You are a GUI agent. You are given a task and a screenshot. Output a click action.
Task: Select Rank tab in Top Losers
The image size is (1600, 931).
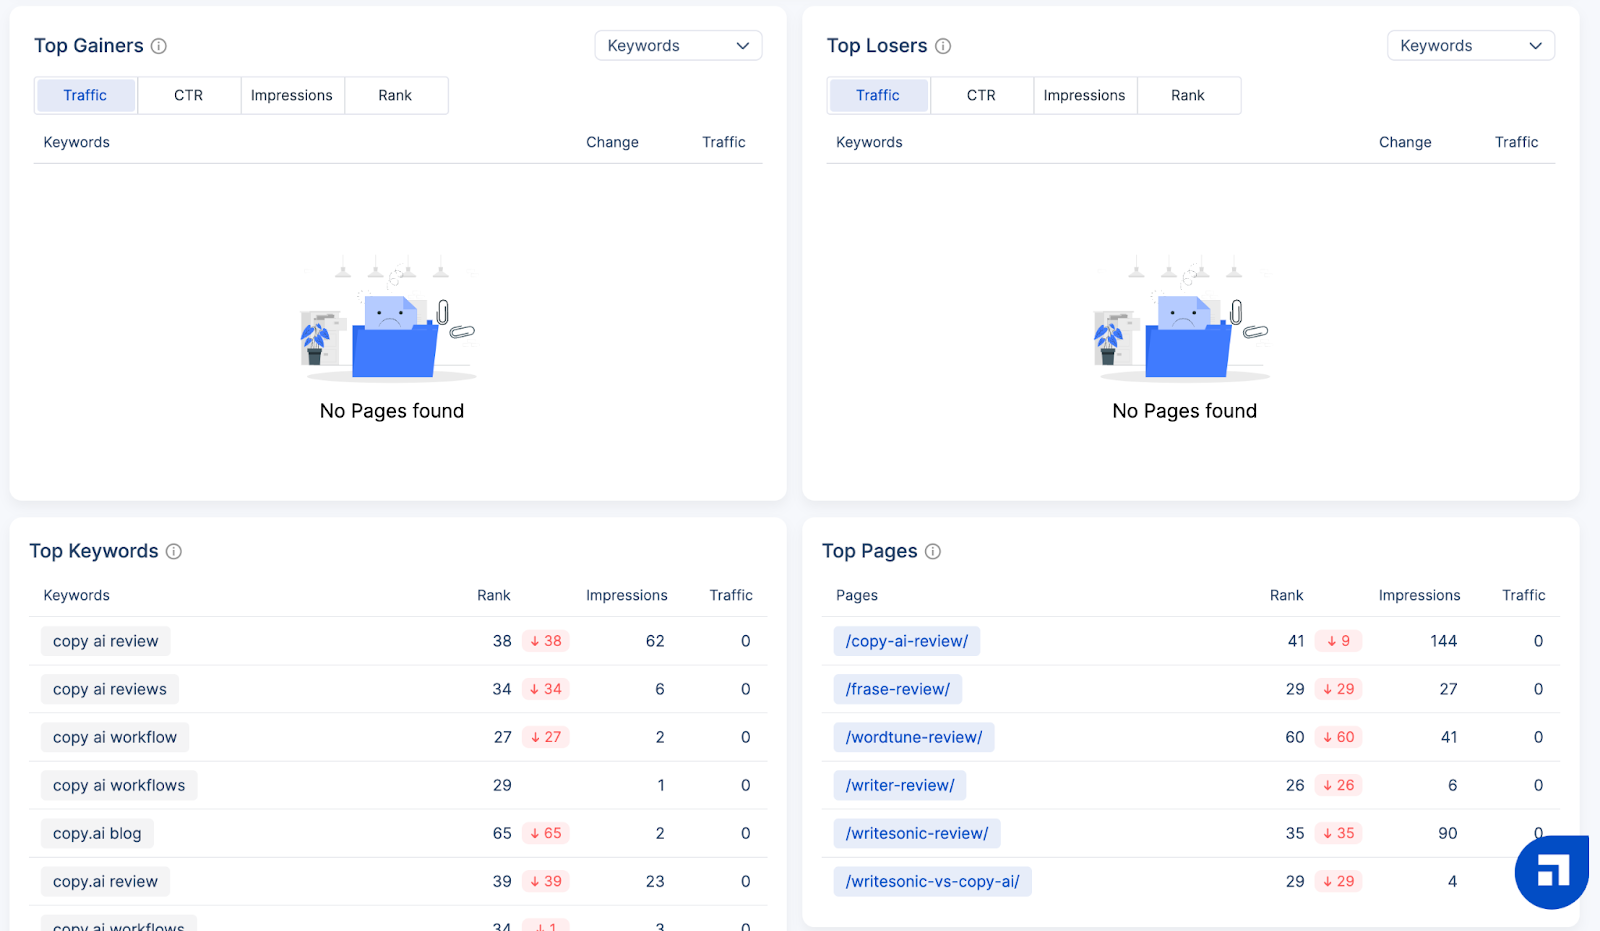pyautogui.click(x=1188, y=95)
